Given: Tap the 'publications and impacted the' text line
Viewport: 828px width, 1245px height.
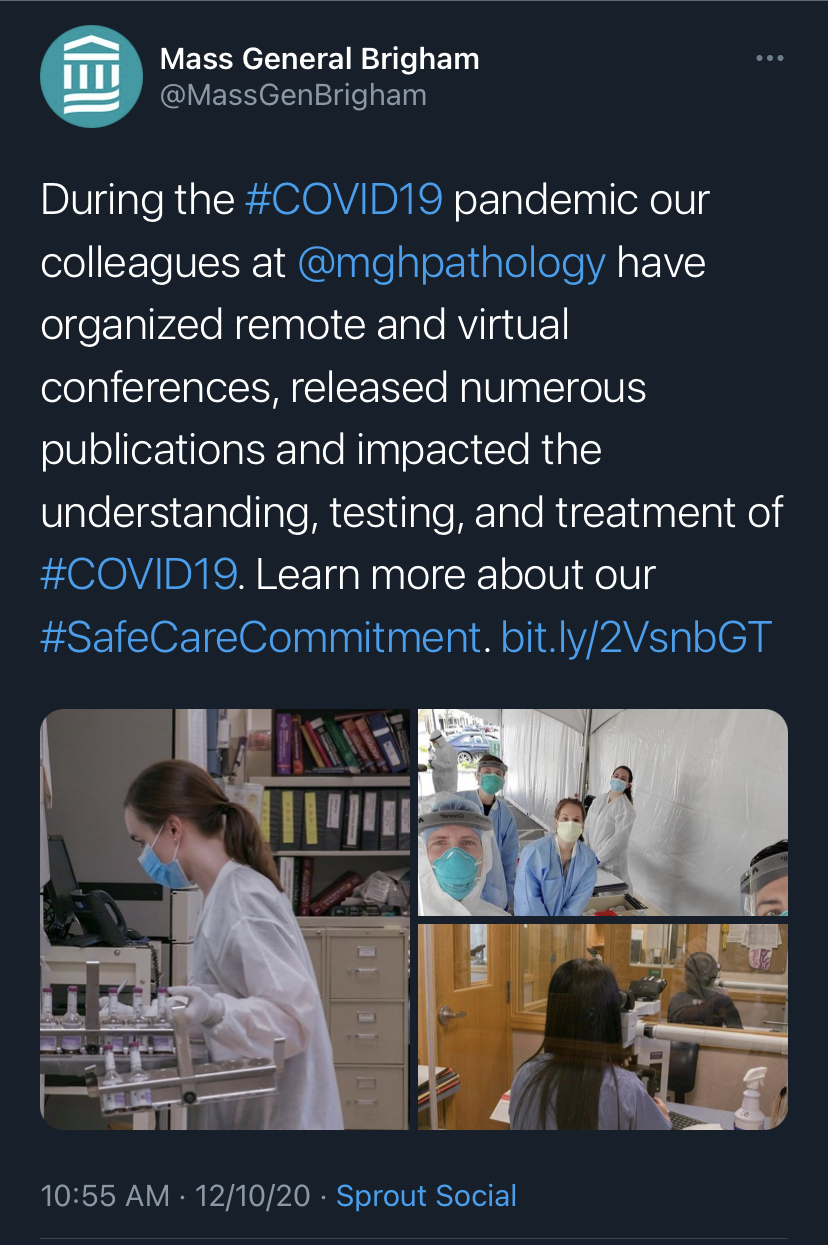Looking at the screenshot, I should pyautogui.click(x=321, y=450).
